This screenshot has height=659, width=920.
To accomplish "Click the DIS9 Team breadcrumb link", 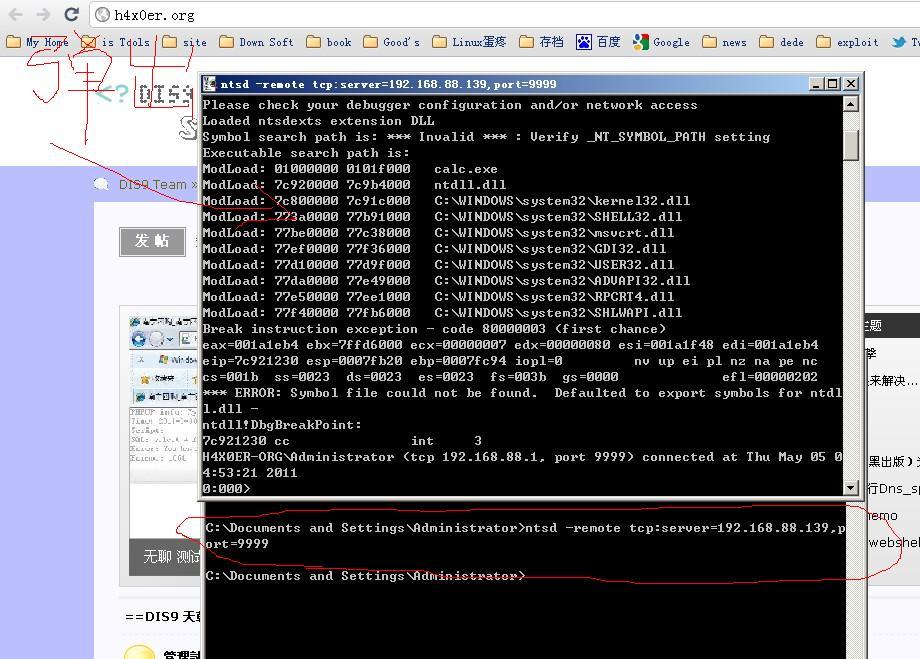I will 152,185.
